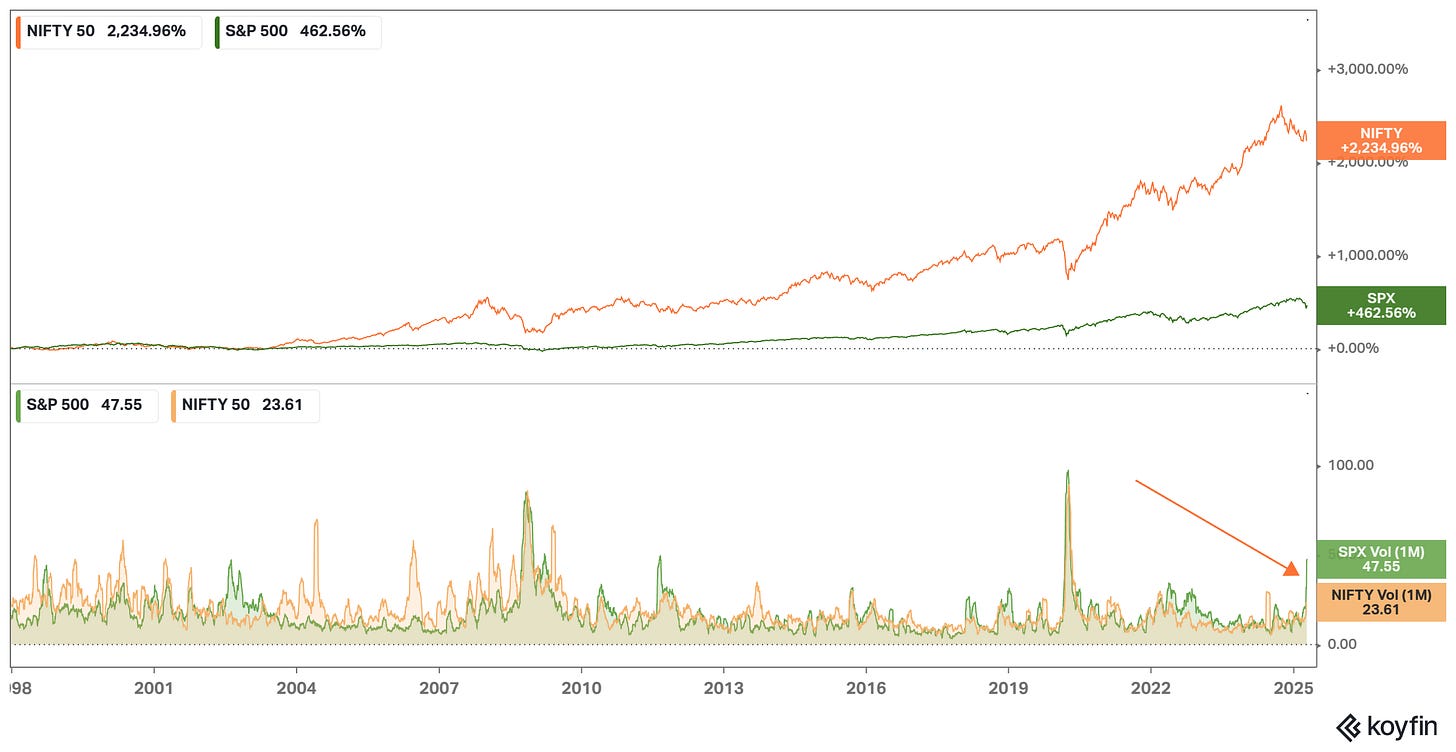Click the NIFTY Vol (1M) 23.61 tag

coord(1381,604)
